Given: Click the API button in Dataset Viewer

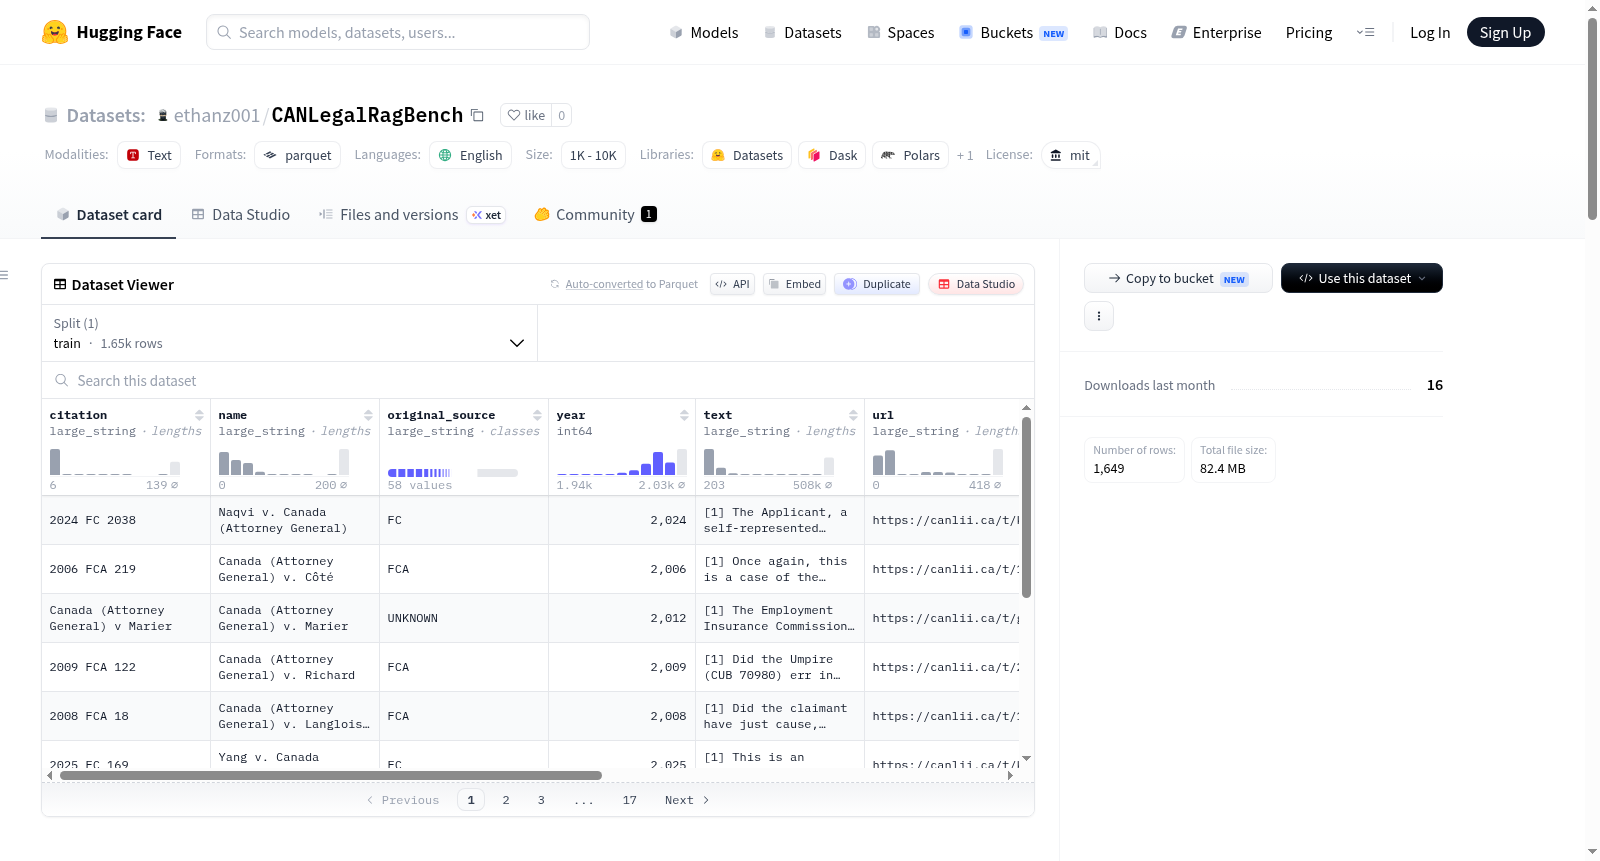Looking at the screenshot, I should [733, 284].
